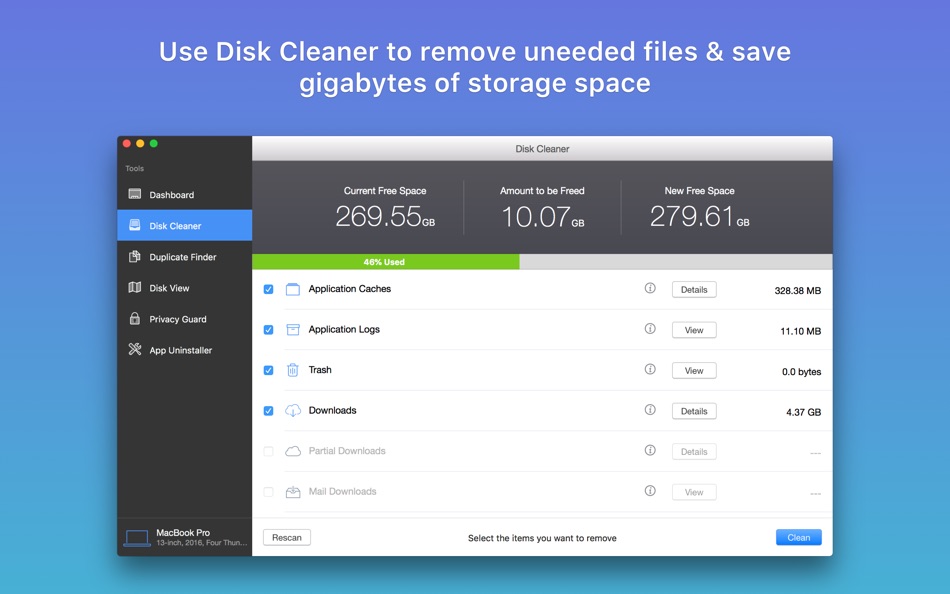The width and height of the screenshot is (950, 594).
Task: Select Disk Cleaner in the sidebar
Action: pos(185,225)
